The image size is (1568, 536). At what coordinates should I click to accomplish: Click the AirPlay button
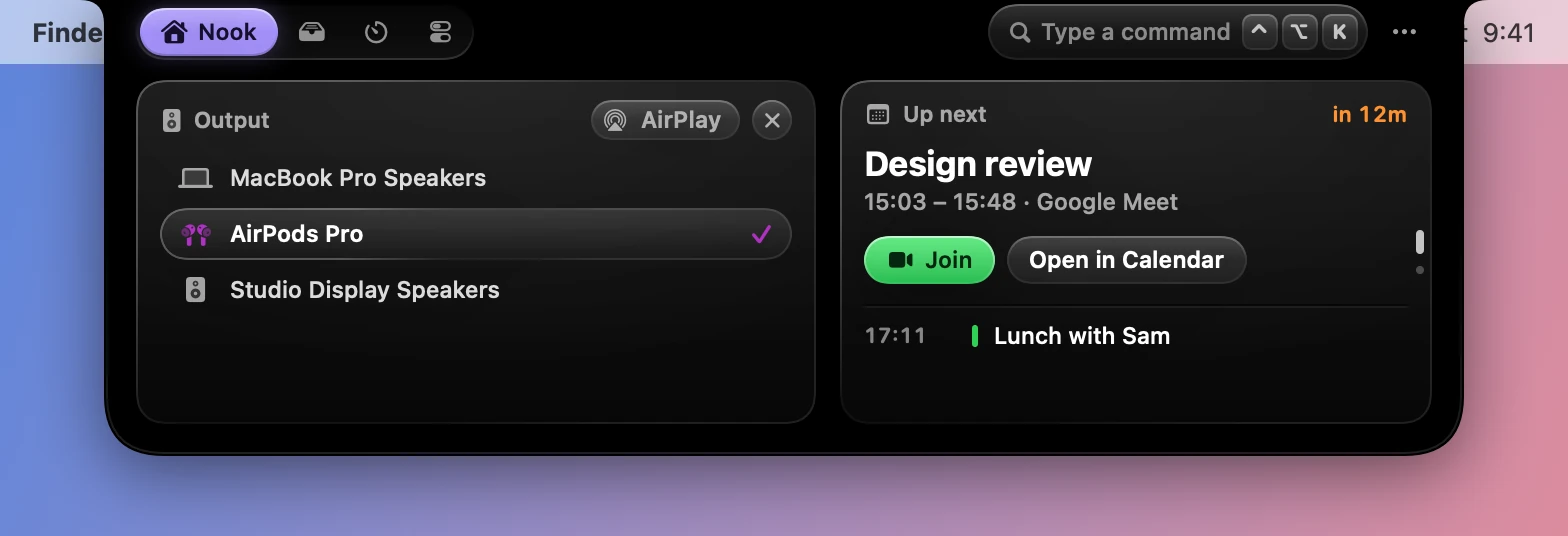pos(665,120)
